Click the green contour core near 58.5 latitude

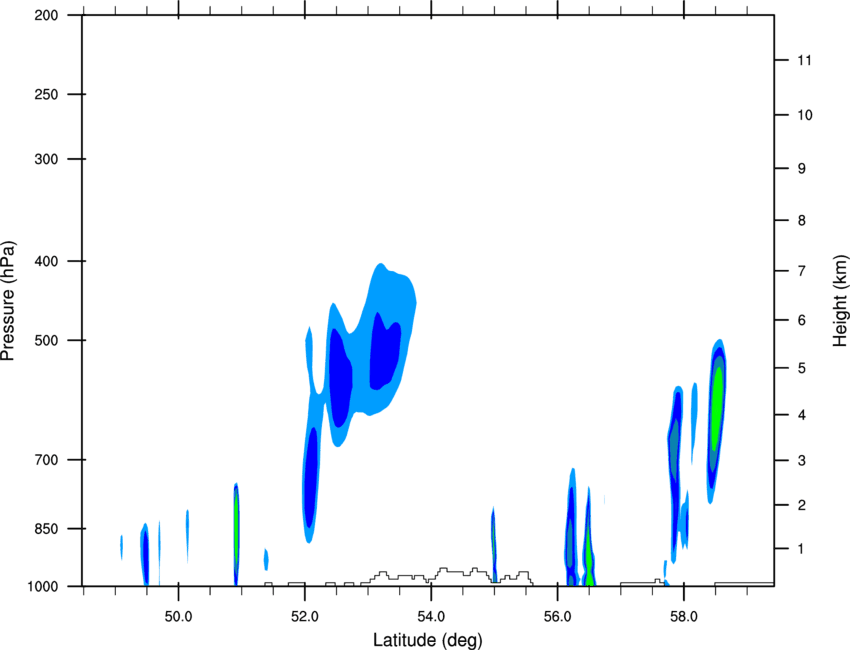[717, 408]
